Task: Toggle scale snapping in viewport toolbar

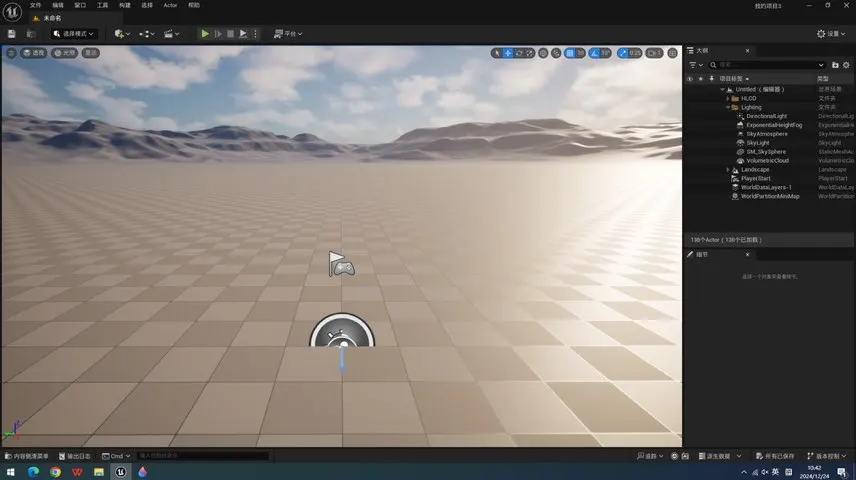Action: (x=623, y=53)
